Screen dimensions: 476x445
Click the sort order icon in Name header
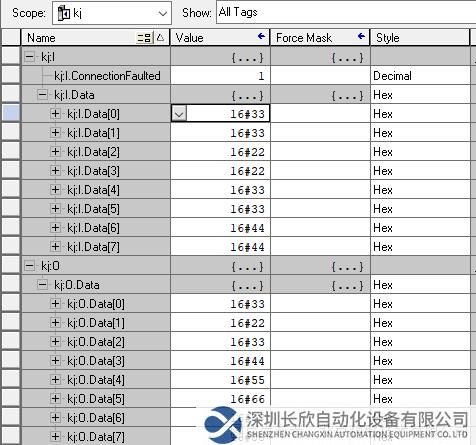(x=144, y=38)
